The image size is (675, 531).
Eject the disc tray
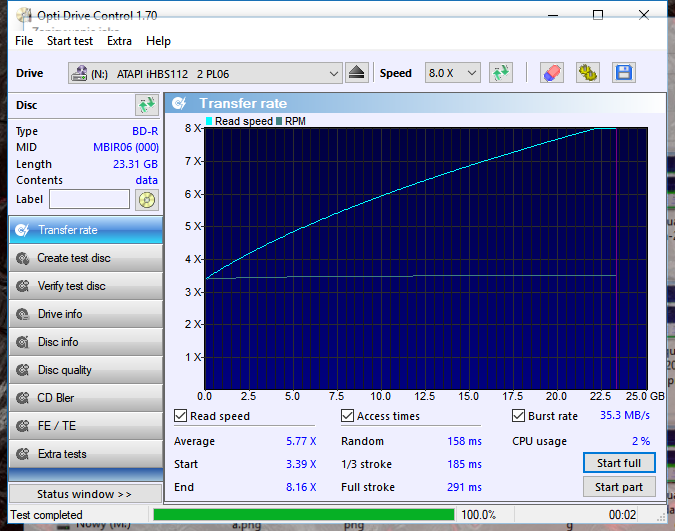356,73
